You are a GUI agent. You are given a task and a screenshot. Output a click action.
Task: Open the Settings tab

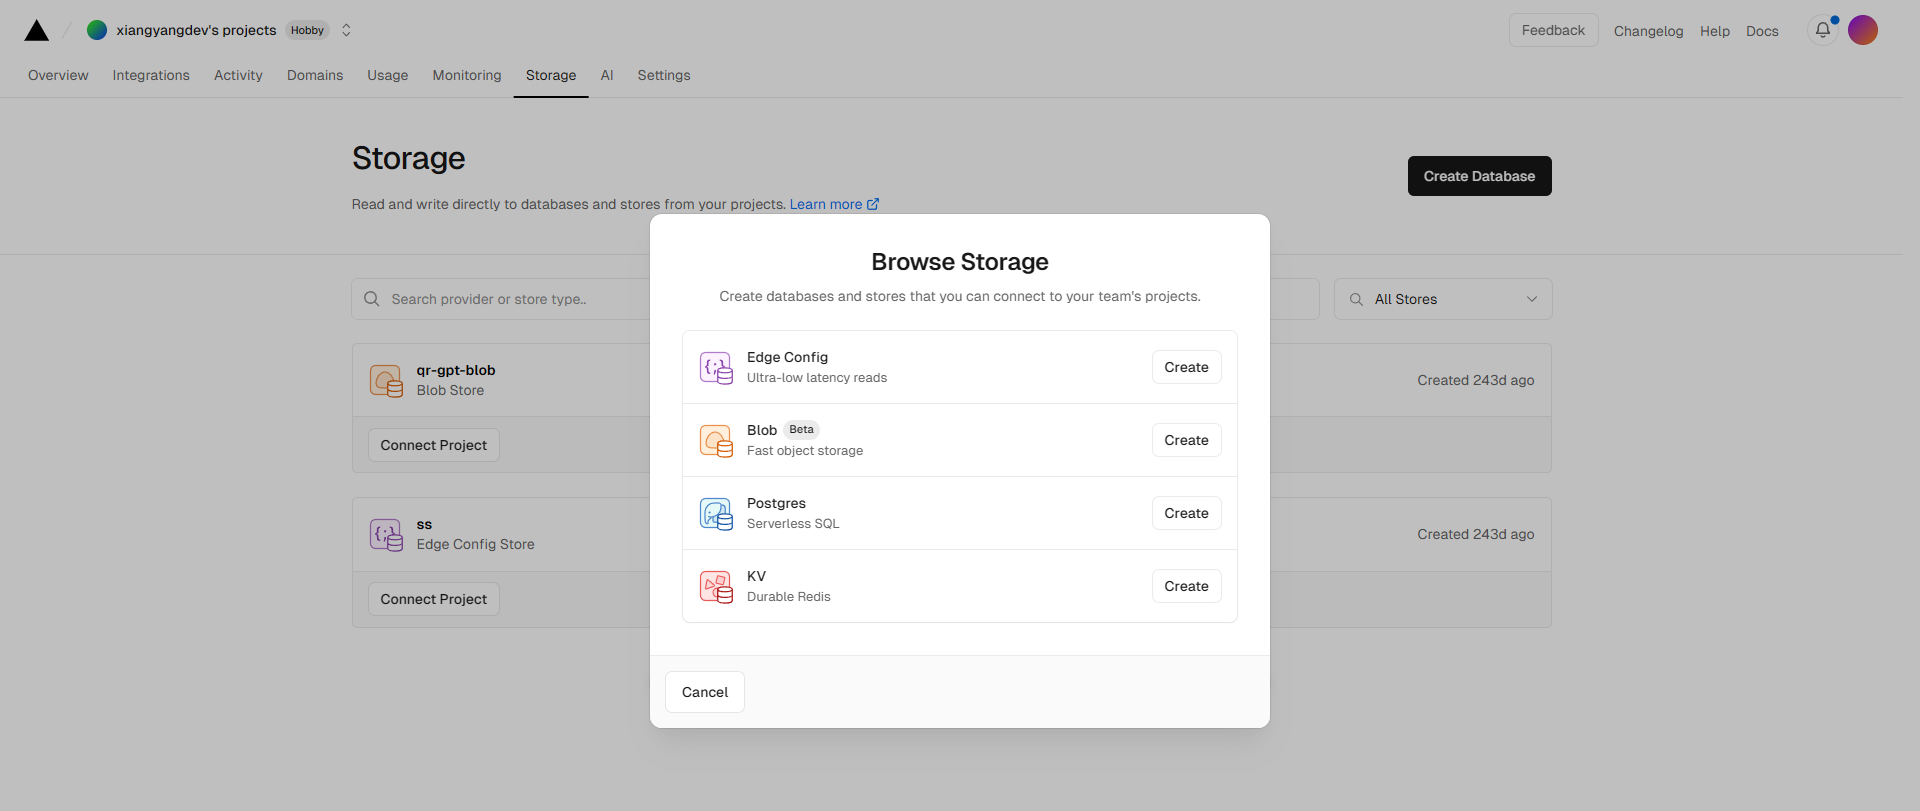(x=664, y=75)
